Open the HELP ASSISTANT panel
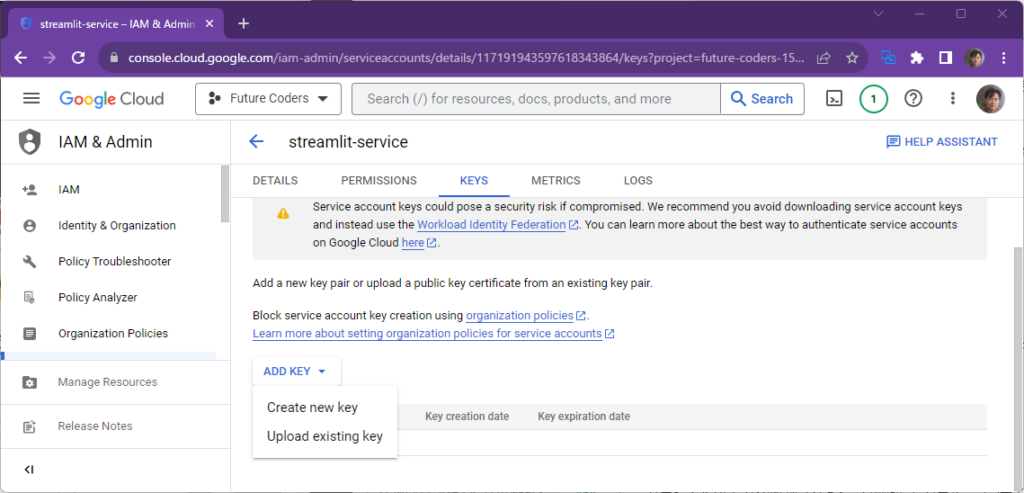Viewport: 1024px width, 493px height. [942, 142]
